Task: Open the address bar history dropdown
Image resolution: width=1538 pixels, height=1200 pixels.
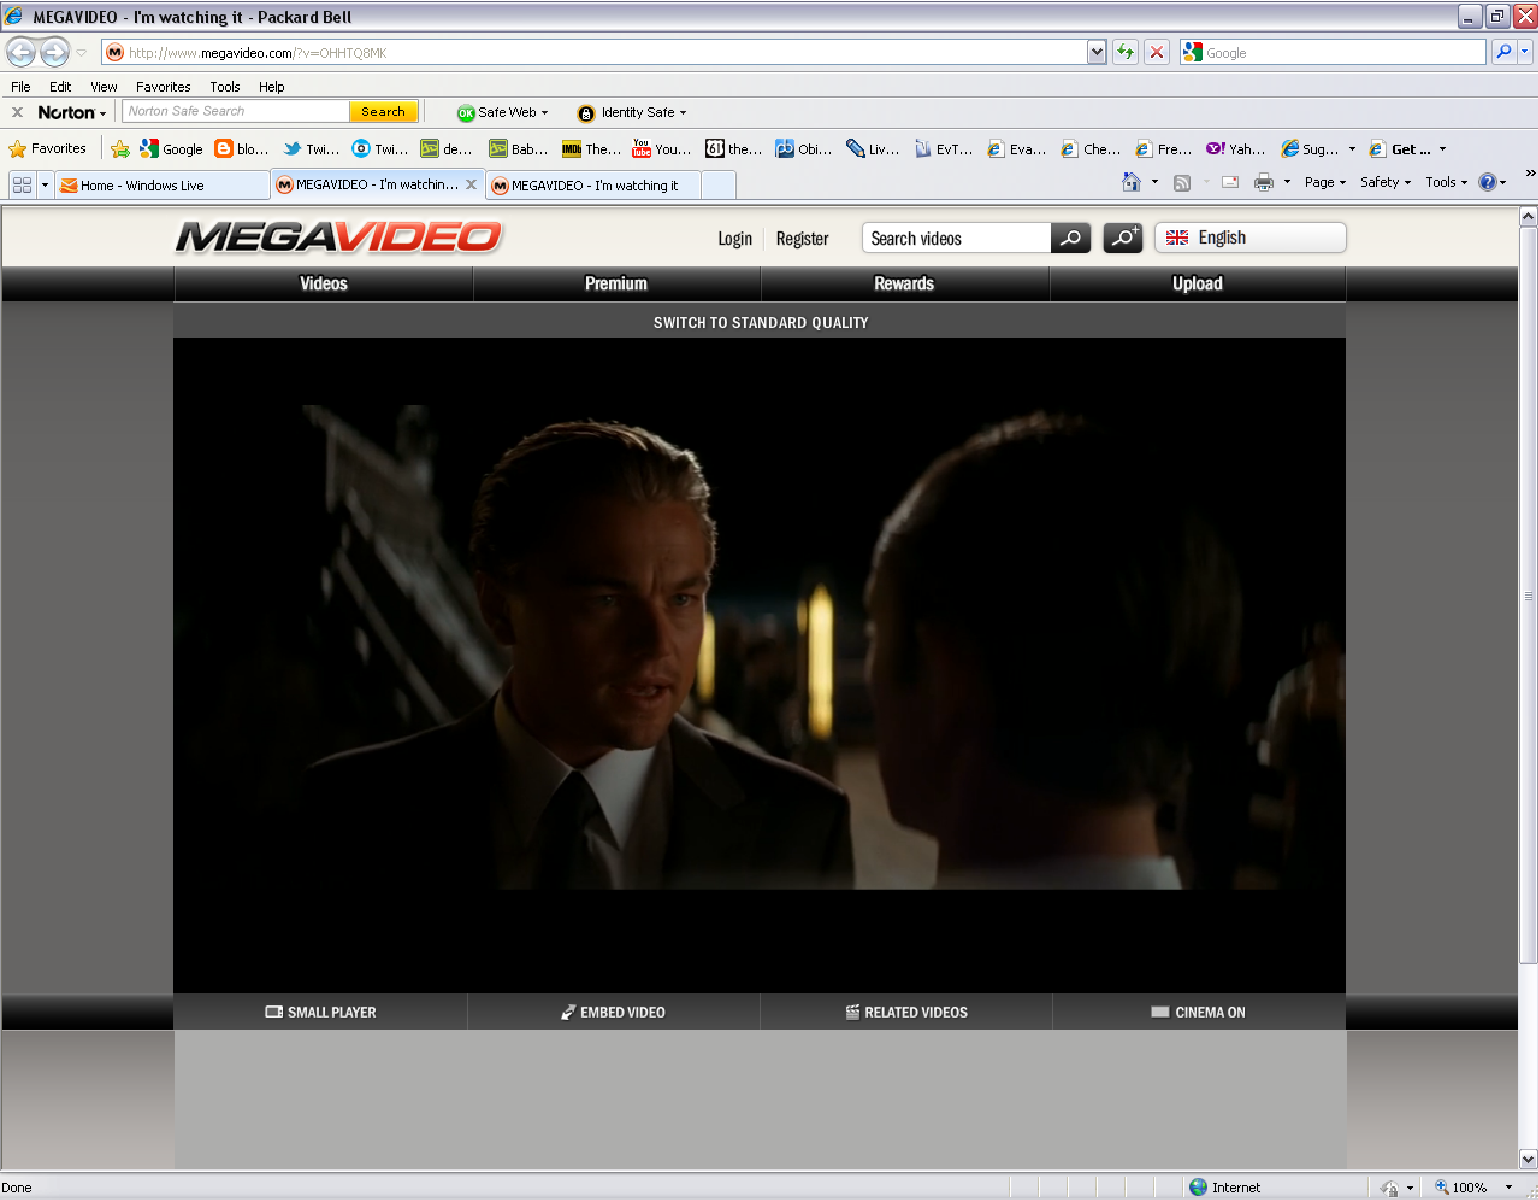Action: coord(1097,52)
